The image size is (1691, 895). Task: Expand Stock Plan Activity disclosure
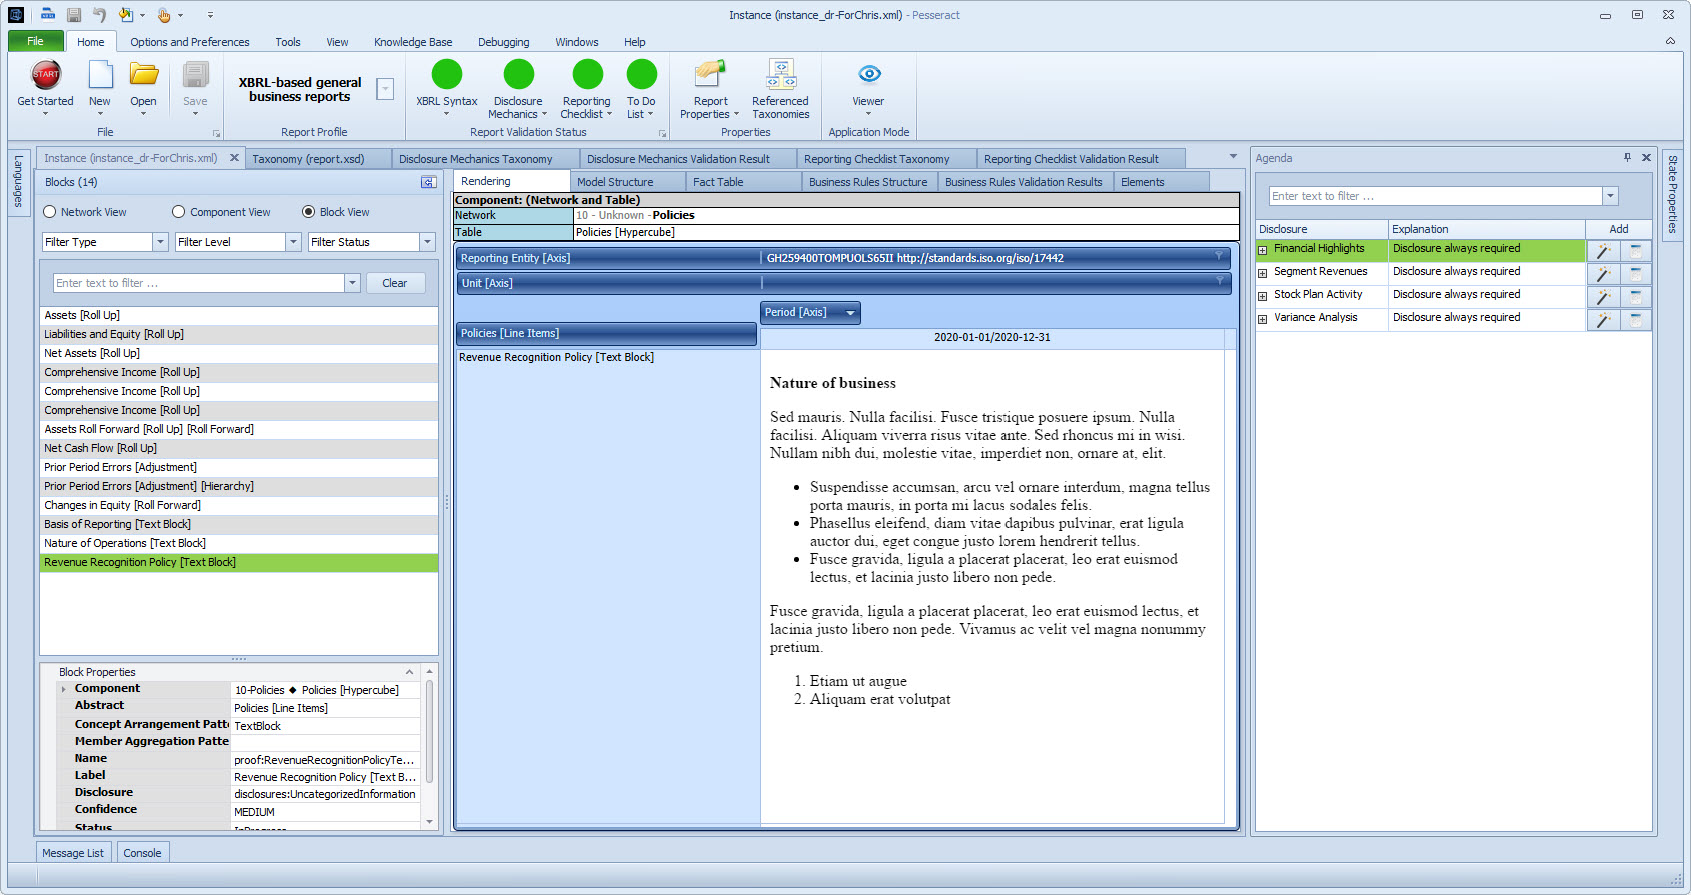tap(1263, 296)
